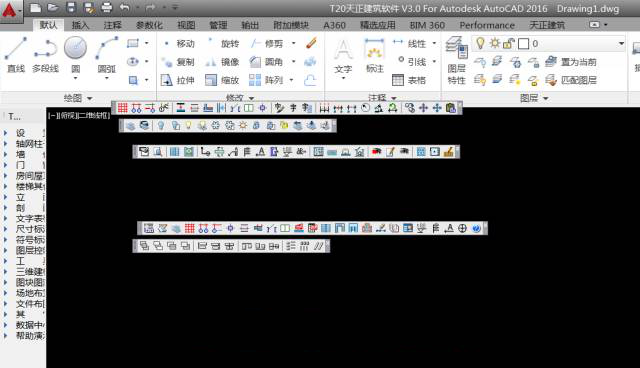Click the layer color swatch beside 0

pyautogui.click(x=524, y=44)
